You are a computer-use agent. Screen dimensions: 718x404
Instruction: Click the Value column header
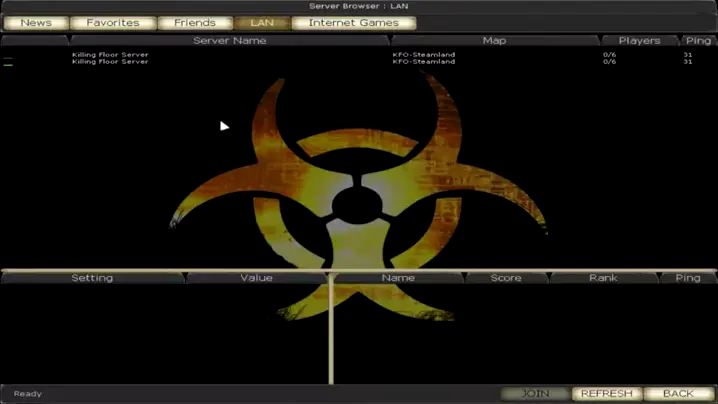coord(256,278)
